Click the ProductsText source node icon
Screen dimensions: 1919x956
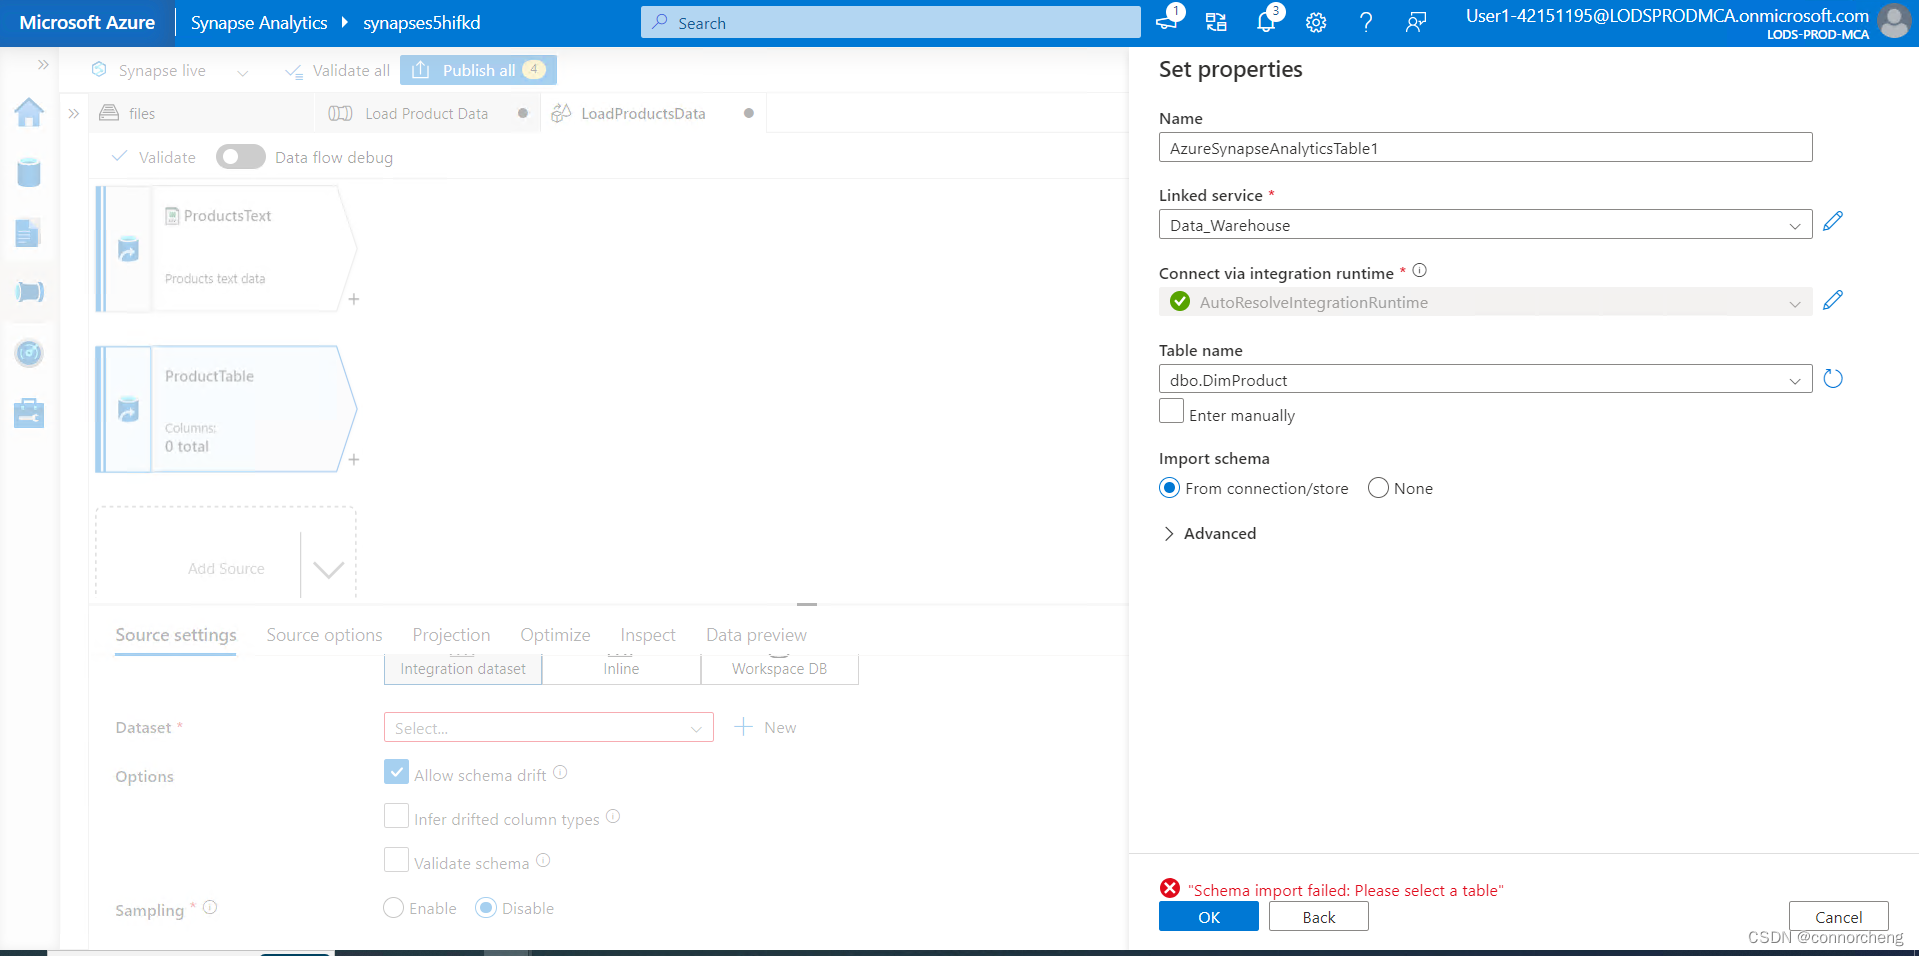128,249
